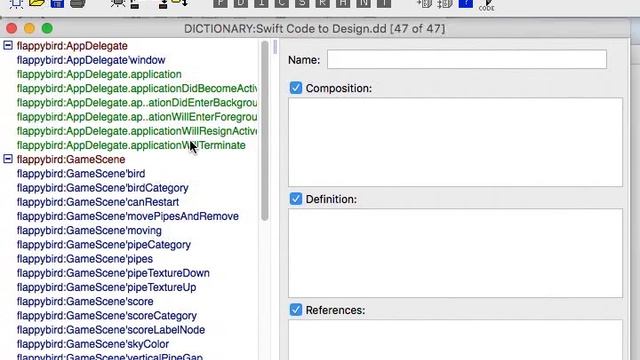The width and height of the screenshot is (640, 360).
Task: Select the ap..ationDidEnterBackground entry
Action: (137, 102)
